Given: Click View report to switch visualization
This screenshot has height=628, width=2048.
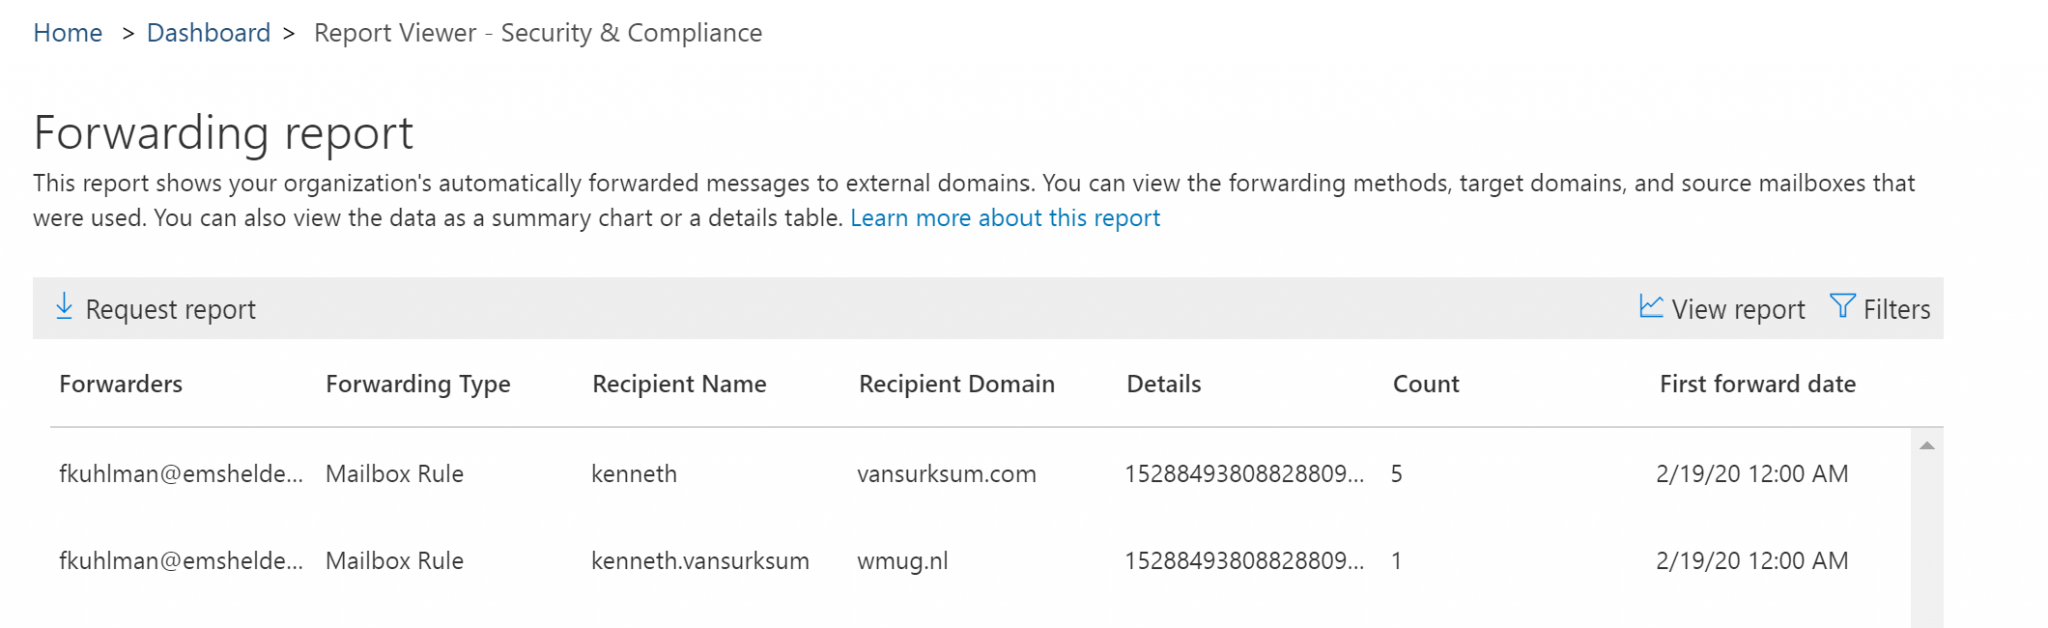Looking at the screenshot, I should point(1738,309).
